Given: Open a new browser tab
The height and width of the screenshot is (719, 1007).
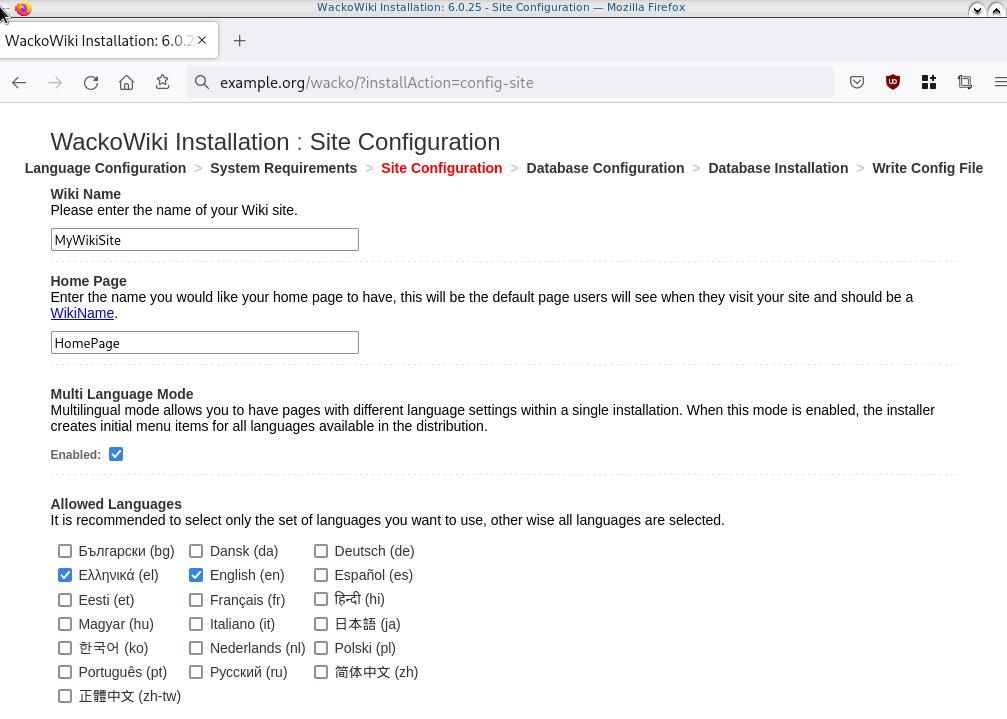Looking at the screenshot, I should tap(239, 41).
